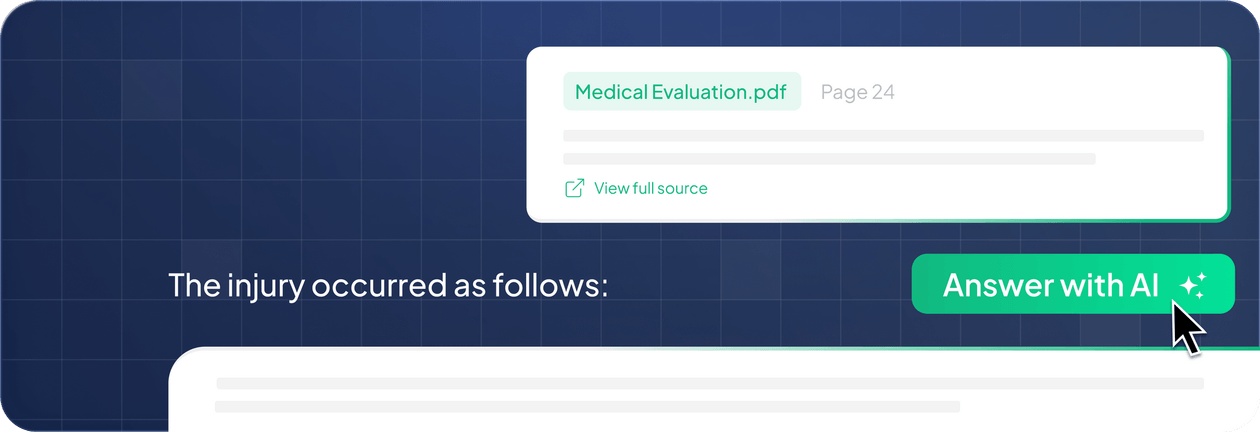1260x432 pixels.
Task: Click the second shorter line in source card
Action: point(829,159)
